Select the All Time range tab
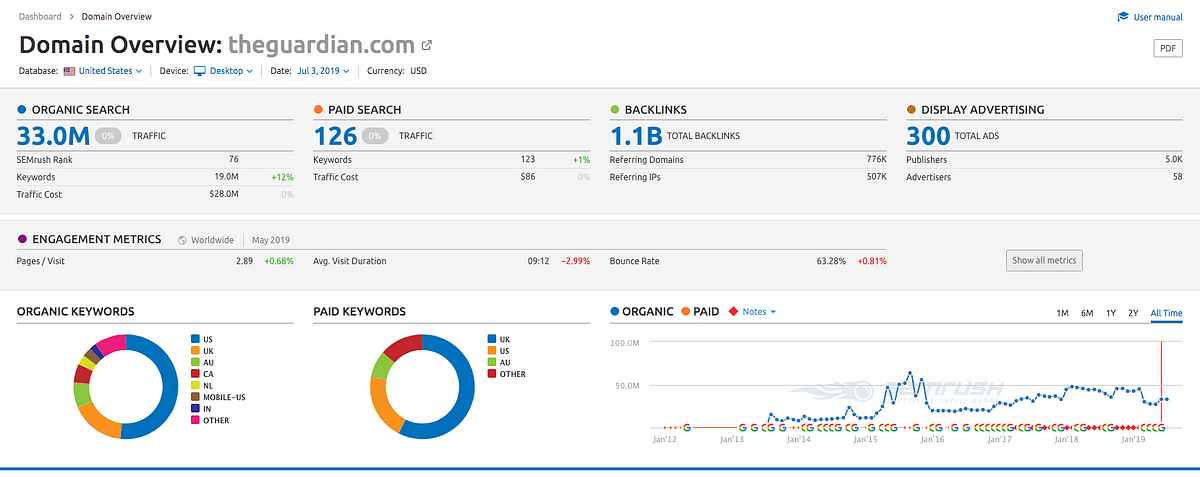Screen dimensions: 1200x477 (x=1166, y=313)
